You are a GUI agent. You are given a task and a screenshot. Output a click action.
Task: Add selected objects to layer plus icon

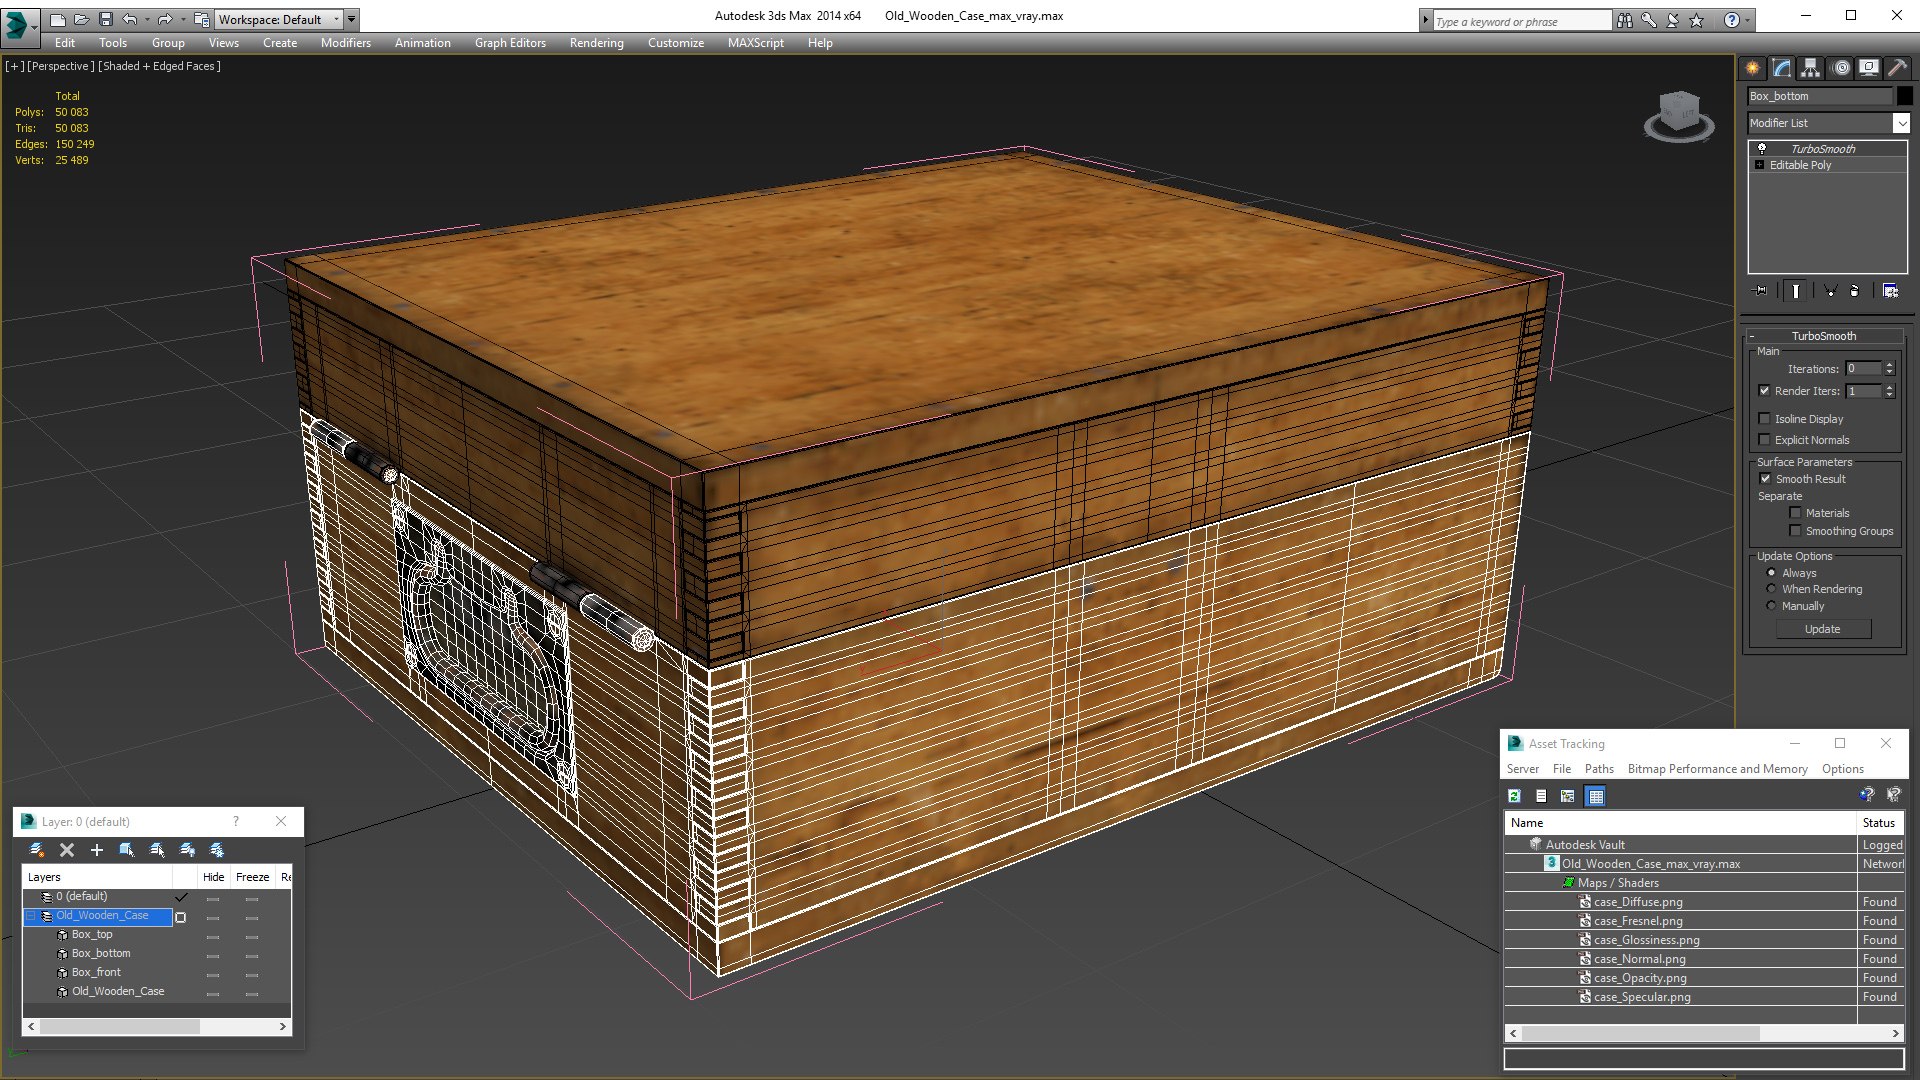[x=97, y=850]
